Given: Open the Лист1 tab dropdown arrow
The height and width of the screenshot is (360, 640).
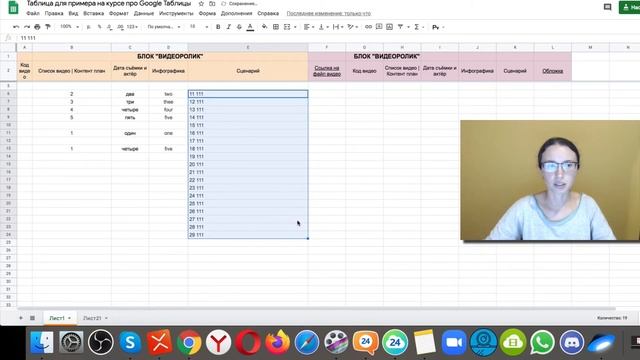Looking at the screenshot, I should 69,318.
